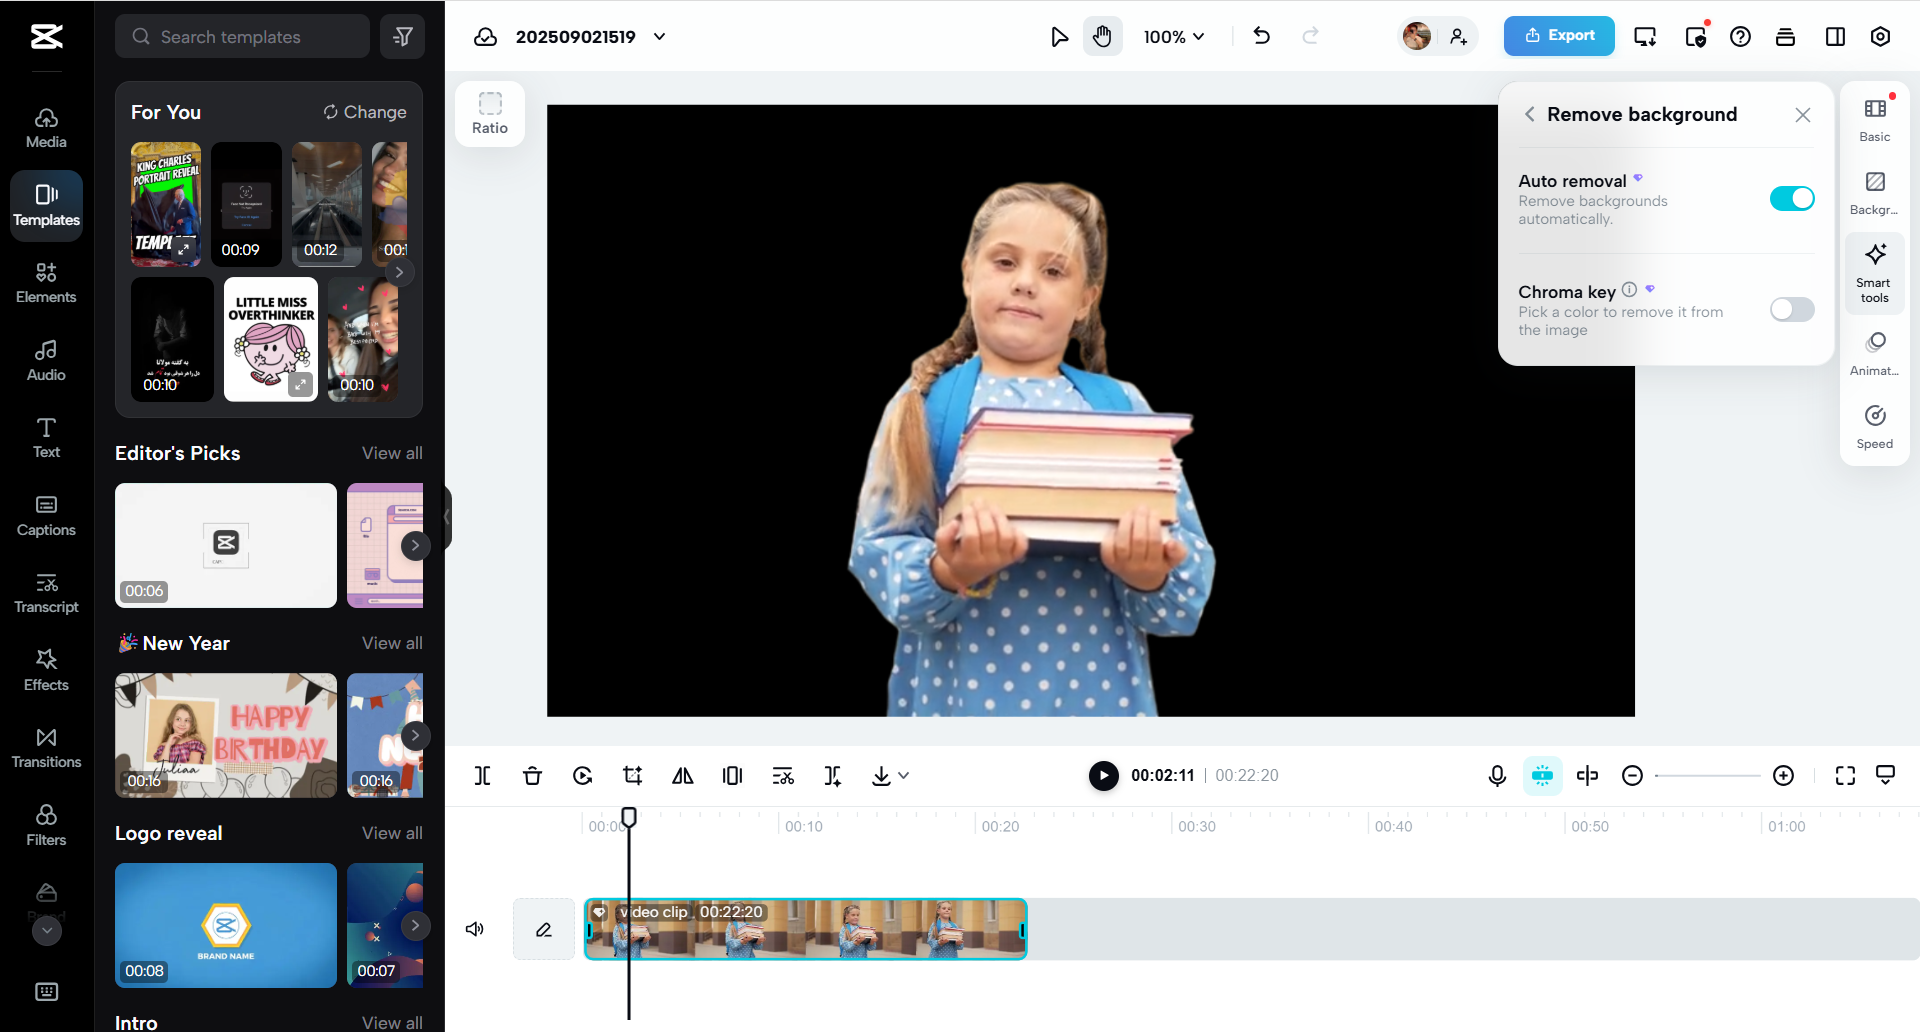The image size is (1920, 1032).
Task: Open the Speed panel
Action: (x=1875, y=427)
